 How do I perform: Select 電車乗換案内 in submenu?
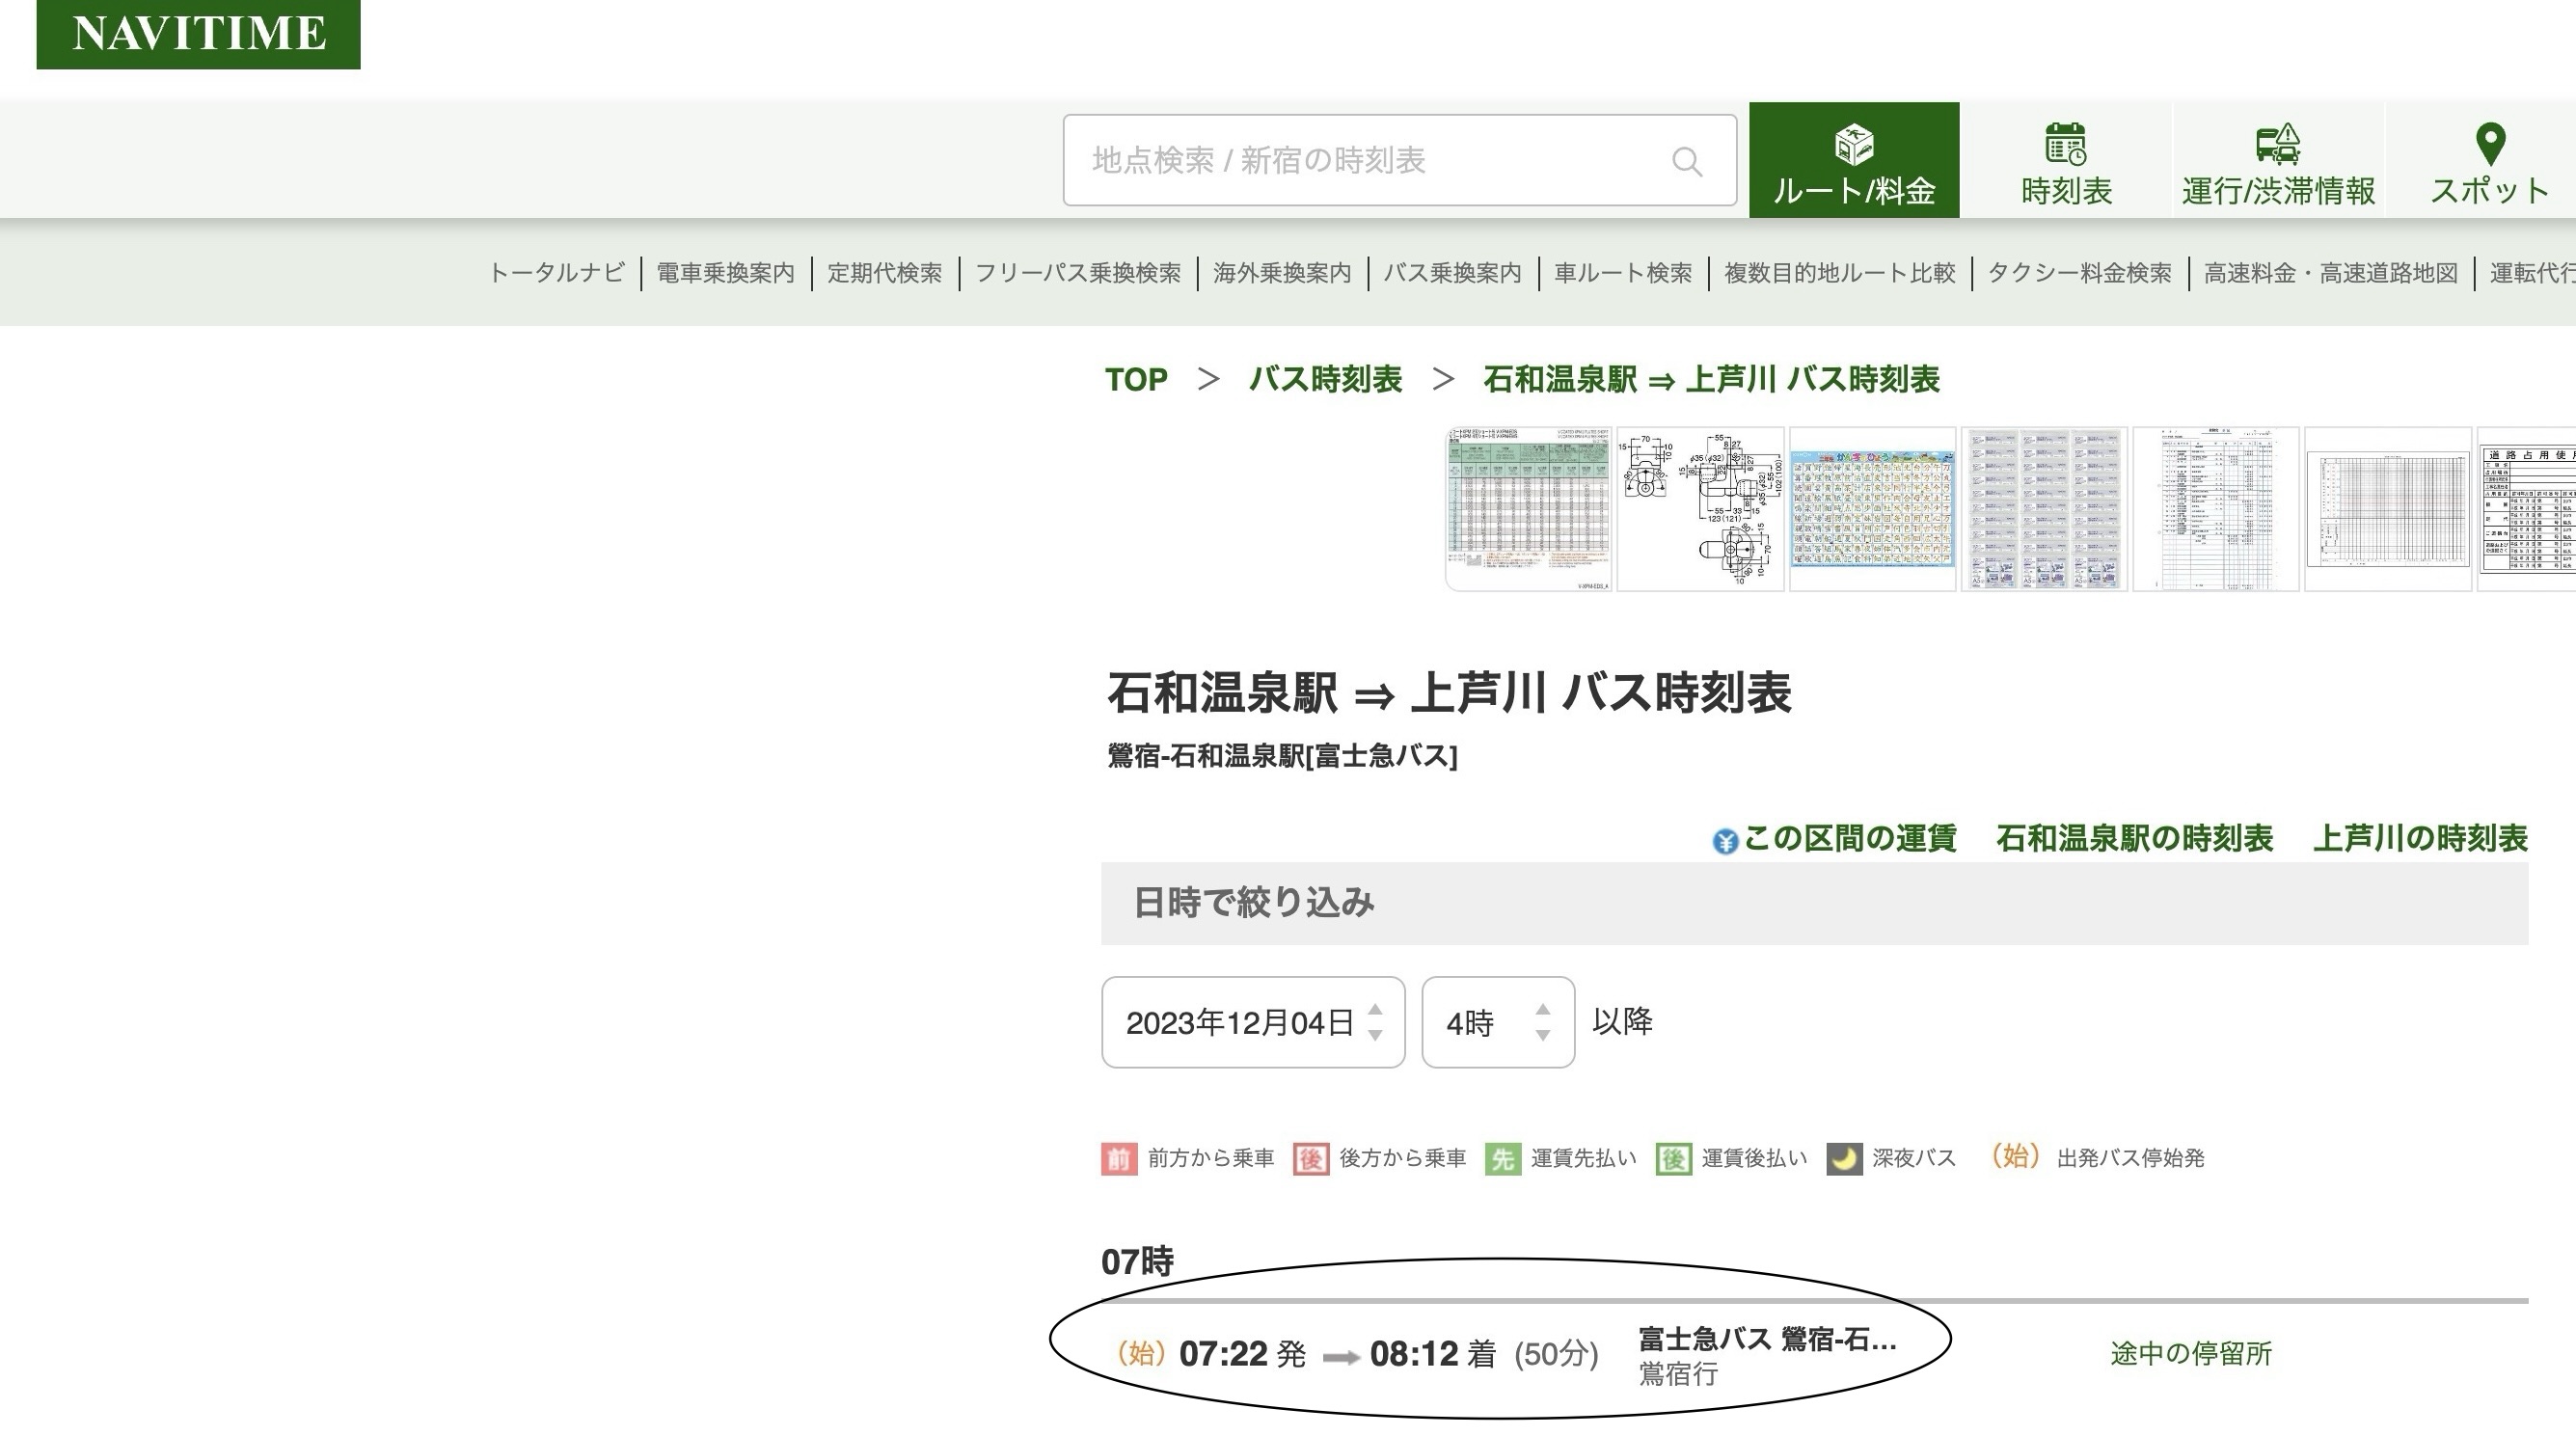[725, 273]
